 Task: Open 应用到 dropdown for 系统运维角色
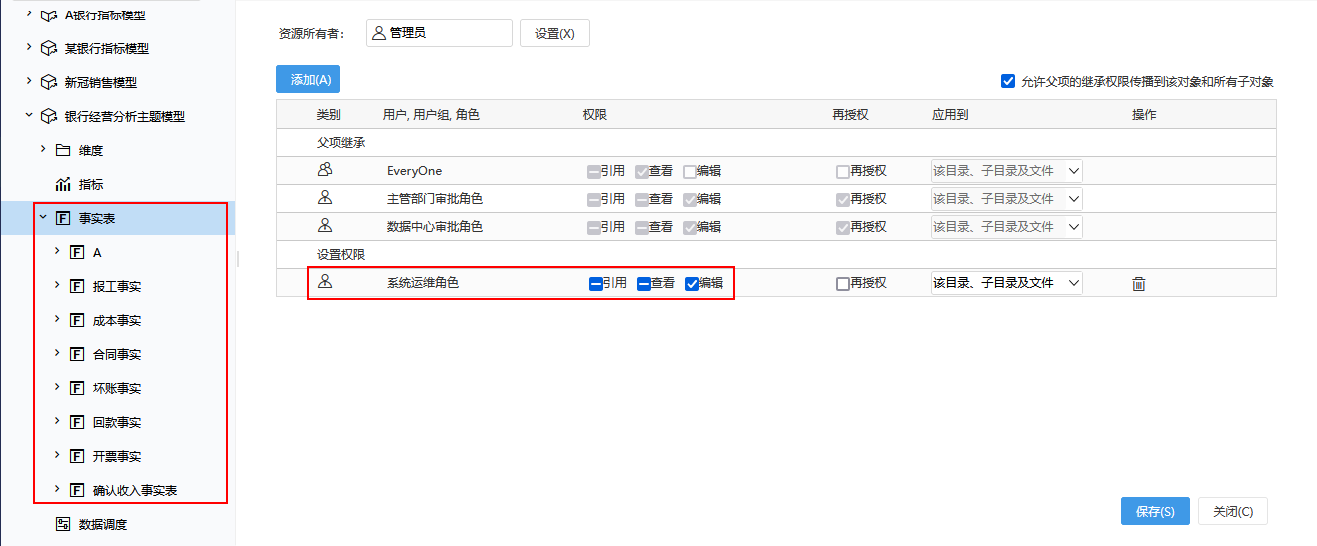(1006, 283)
